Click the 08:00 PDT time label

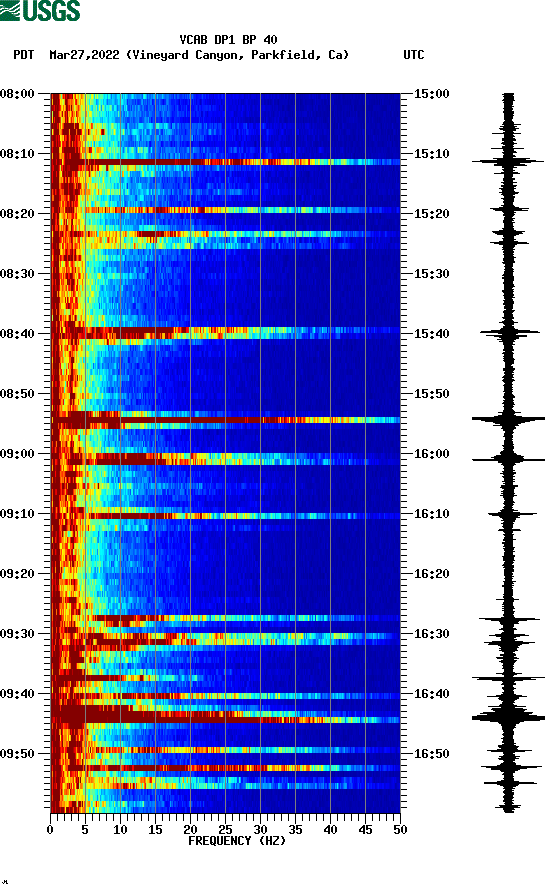point(17,93)
